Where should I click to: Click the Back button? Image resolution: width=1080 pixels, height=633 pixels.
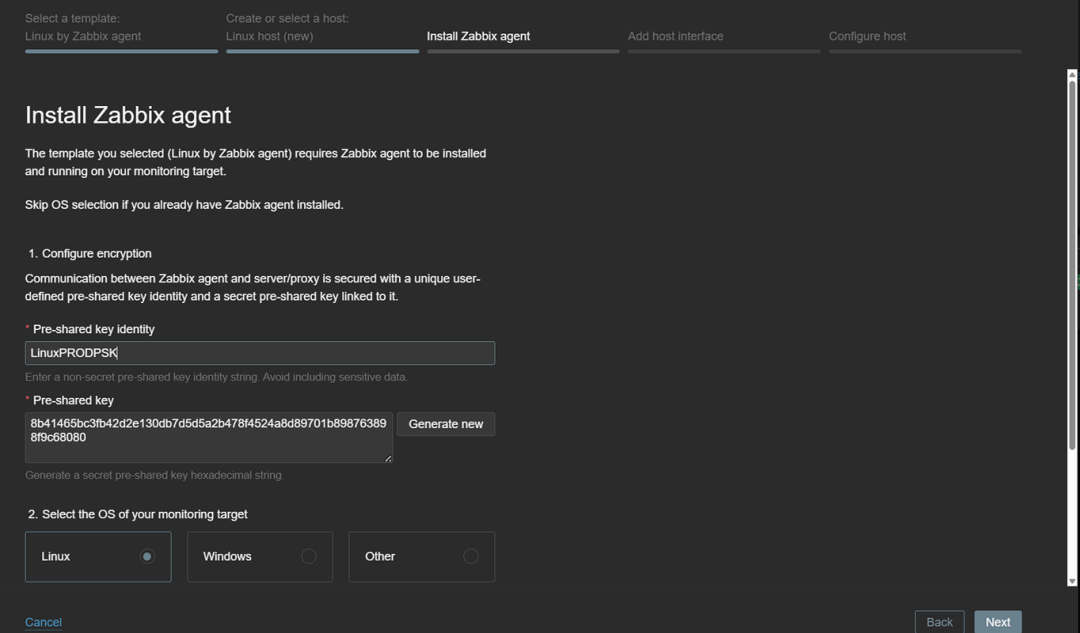939,622
